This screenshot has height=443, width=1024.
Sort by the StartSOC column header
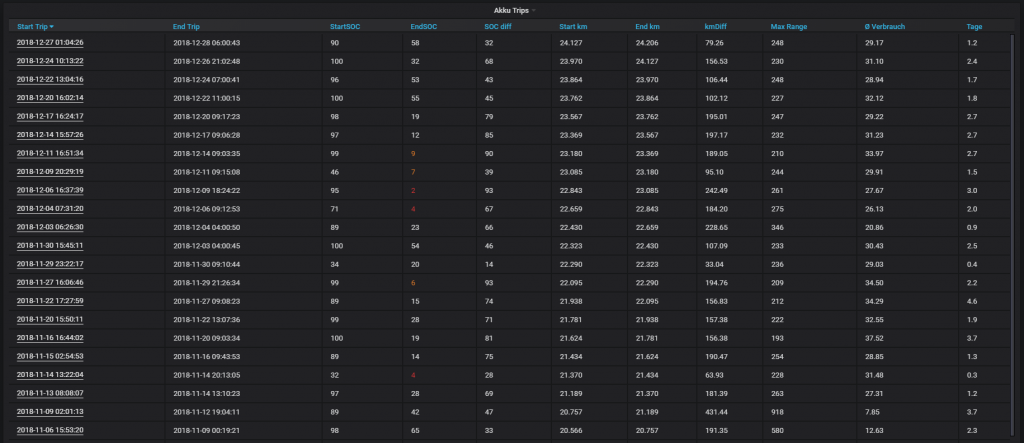(x=347, y=27)
